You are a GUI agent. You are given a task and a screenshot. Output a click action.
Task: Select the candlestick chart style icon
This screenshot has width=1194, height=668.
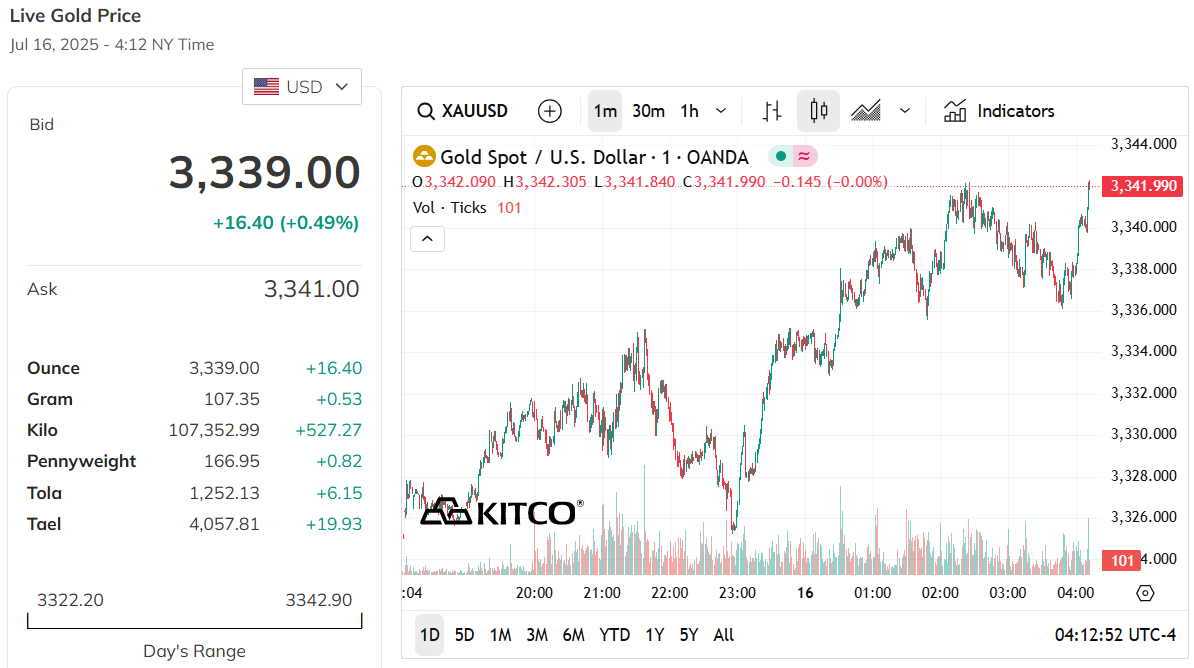click(818, 111)
